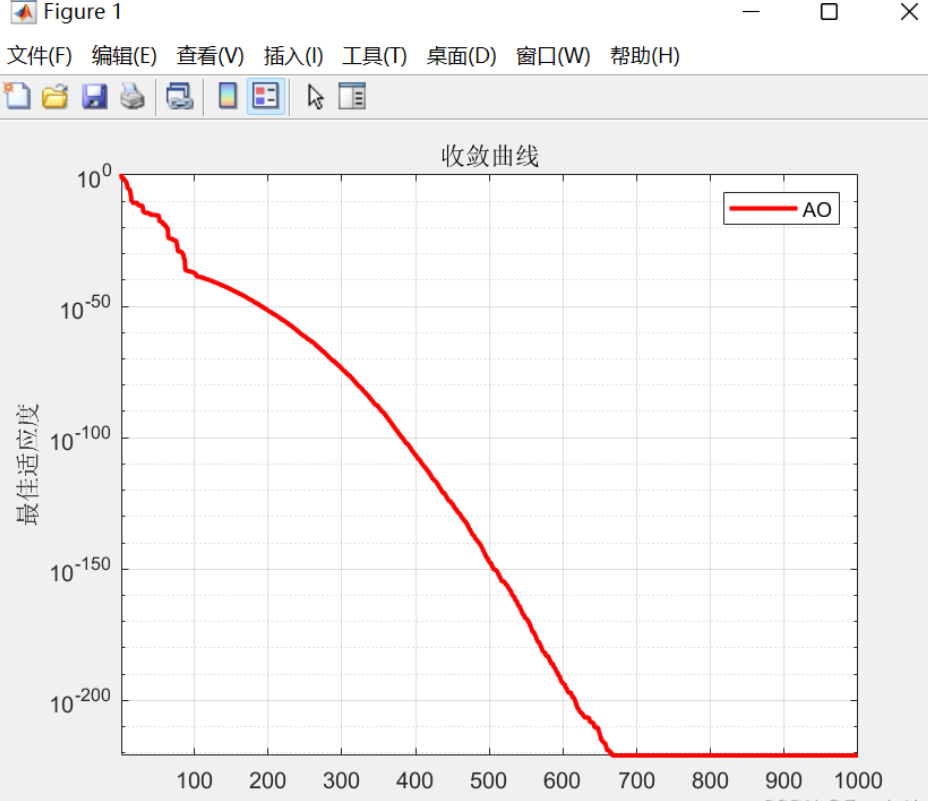Viewport: 928px width, 801px height.
Task: Select the AO legend entry
Action: click(817, 208)
